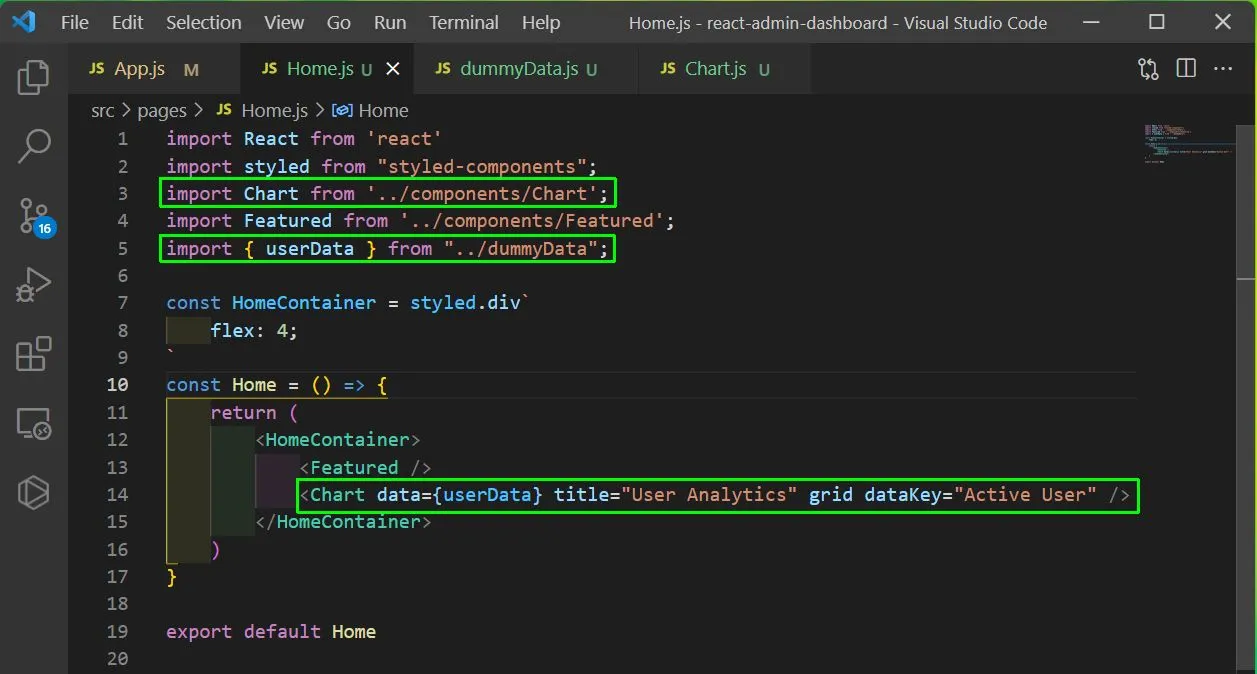Open the Selection menu
This screenshot has height=674, width=1257.
click(x=203, y=22)
